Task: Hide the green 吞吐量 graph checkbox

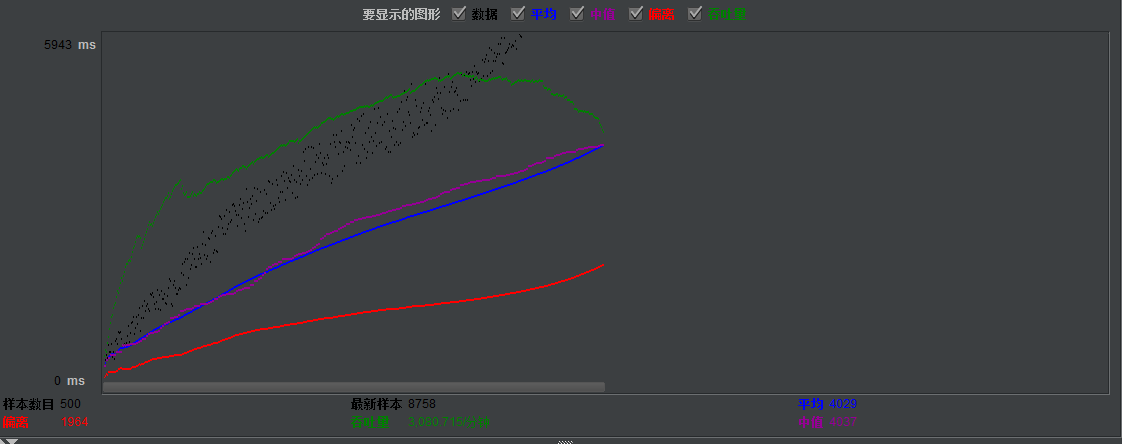Action: click(695, 14)
